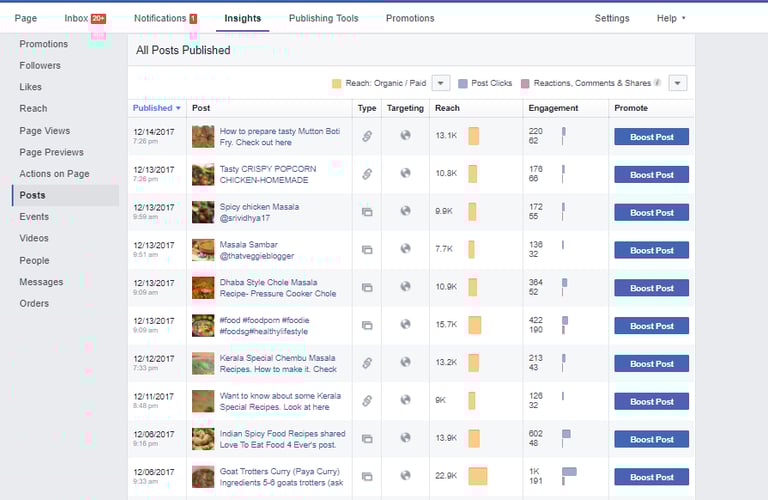Click globe targeting icon for Spicy chicken Masala
This screenshot has height=500, width=768.
pos(405,211)
